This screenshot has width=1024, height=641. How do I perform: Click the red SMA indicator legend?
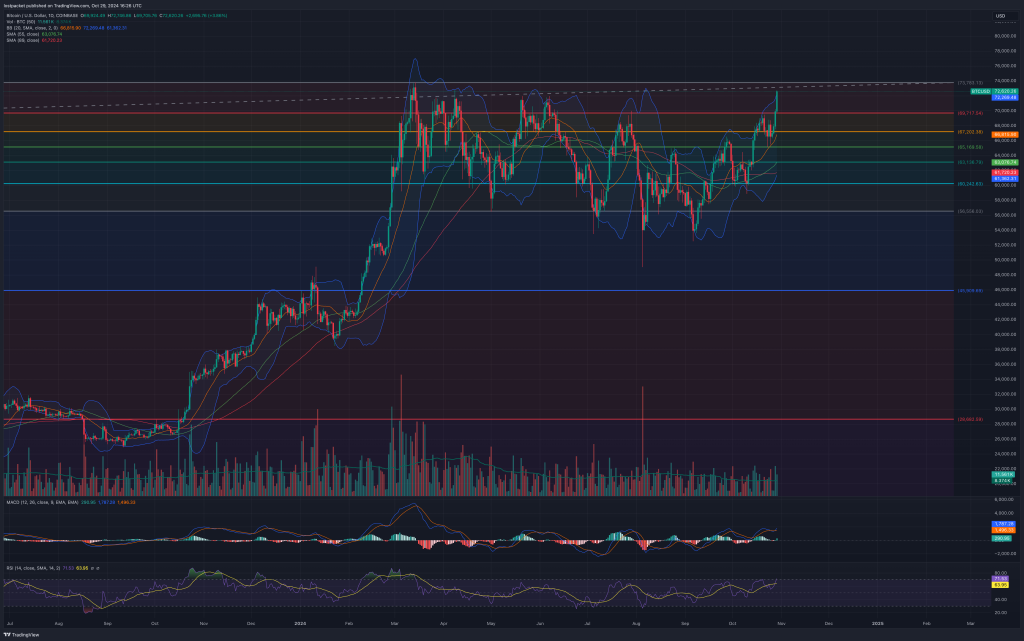[x=23, y=40]
